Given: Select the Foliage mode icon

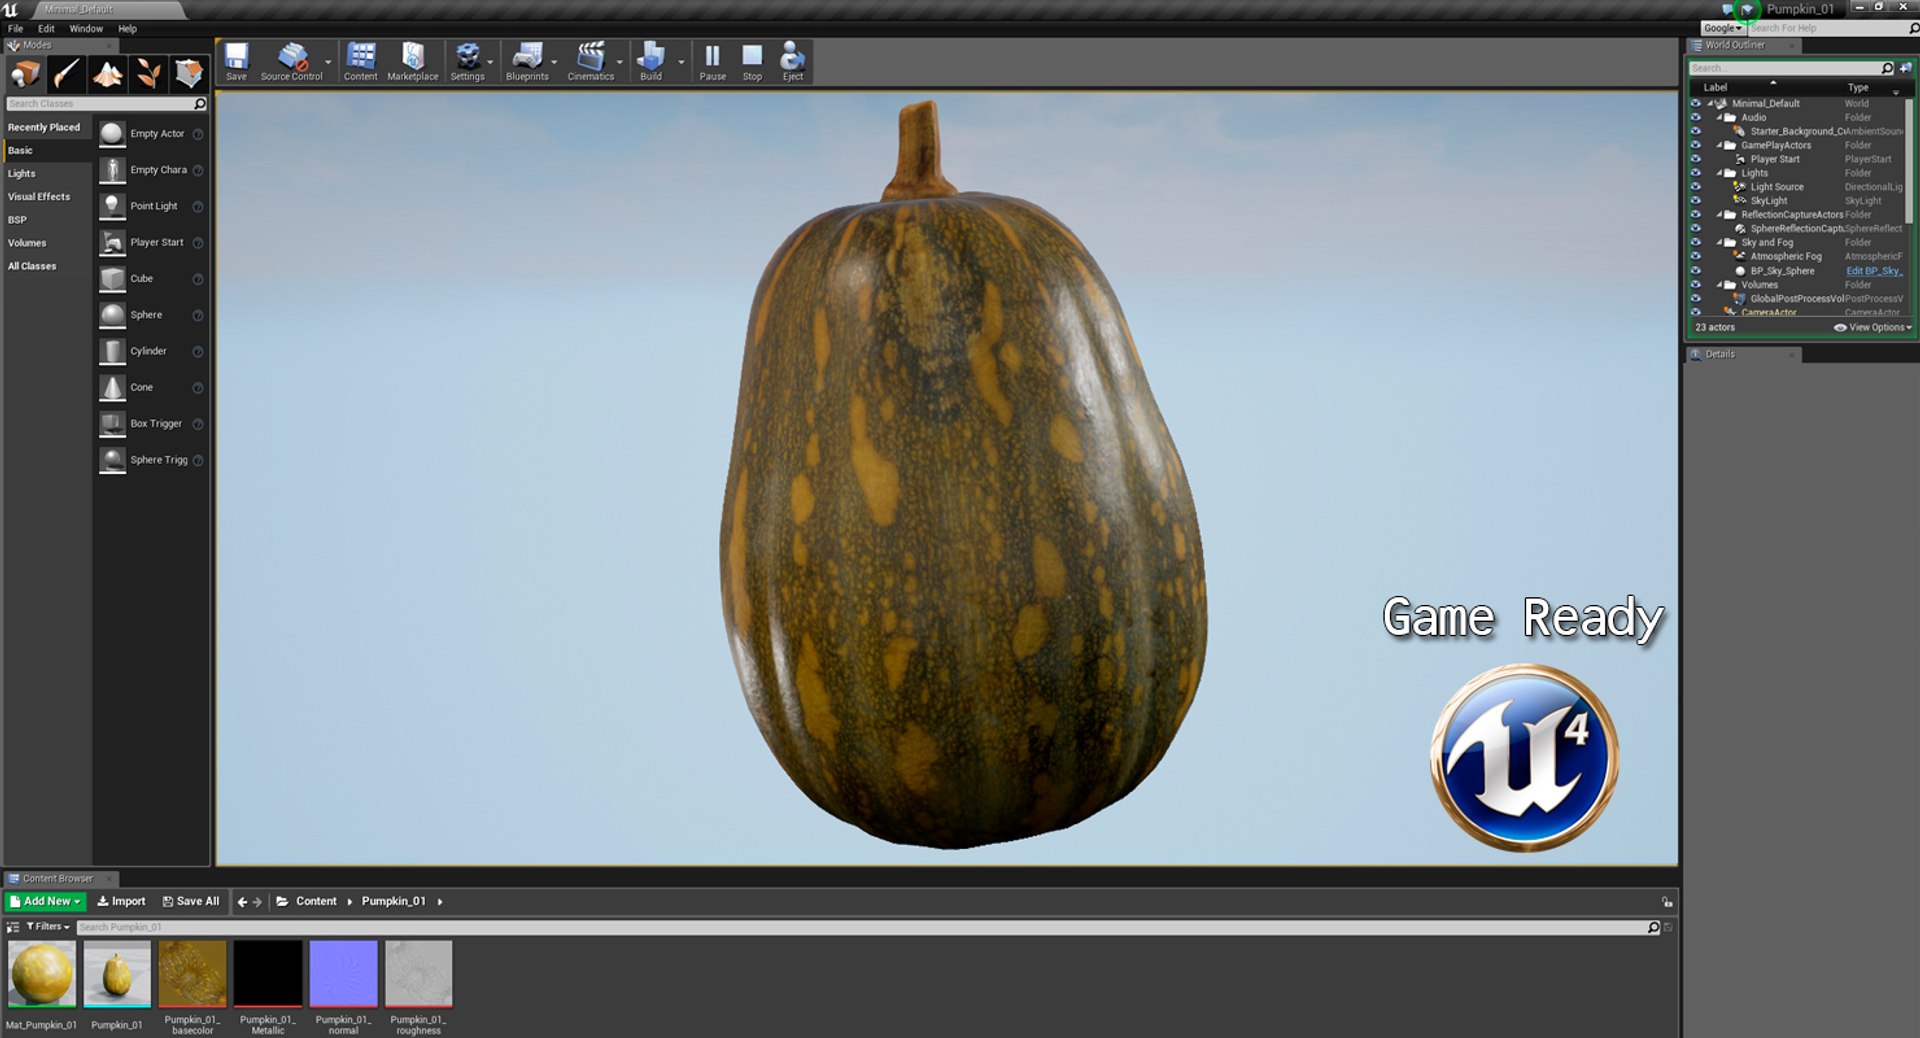Looking at the screenshot, I should coord(148,73).
